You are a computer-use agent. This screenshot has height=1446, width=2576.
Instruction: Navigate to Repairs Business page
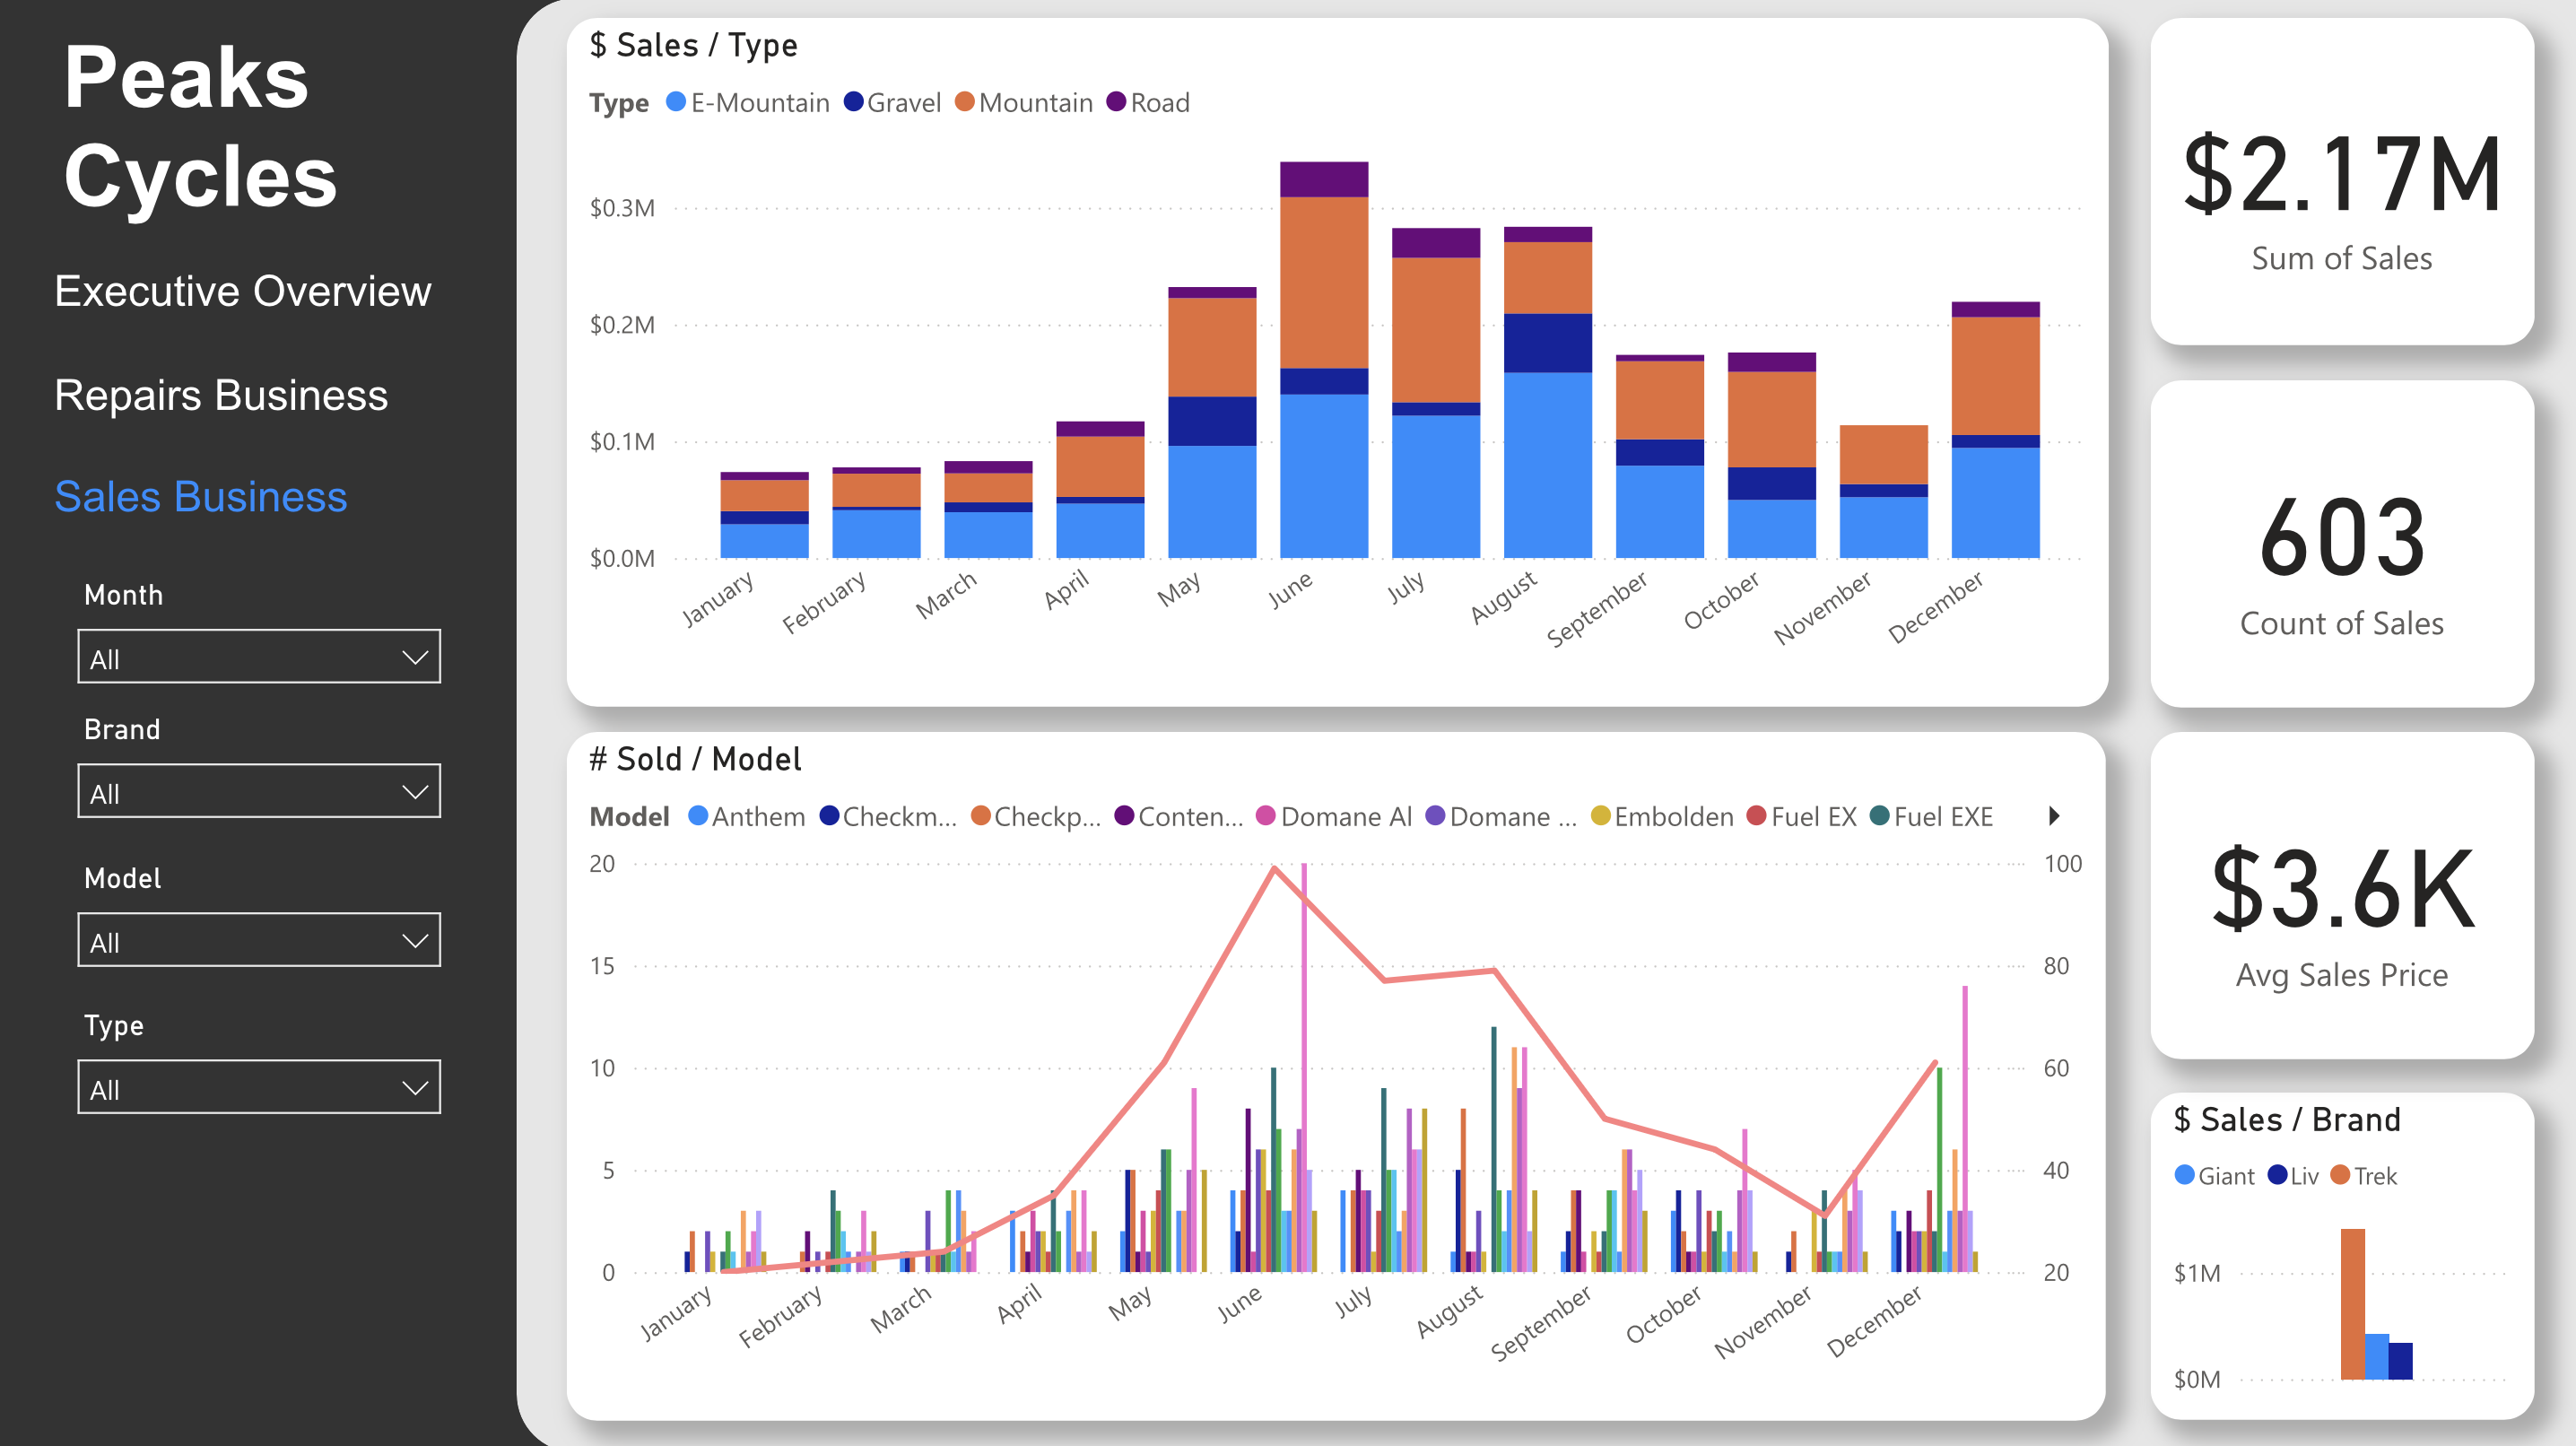click(x=221, y=395)
